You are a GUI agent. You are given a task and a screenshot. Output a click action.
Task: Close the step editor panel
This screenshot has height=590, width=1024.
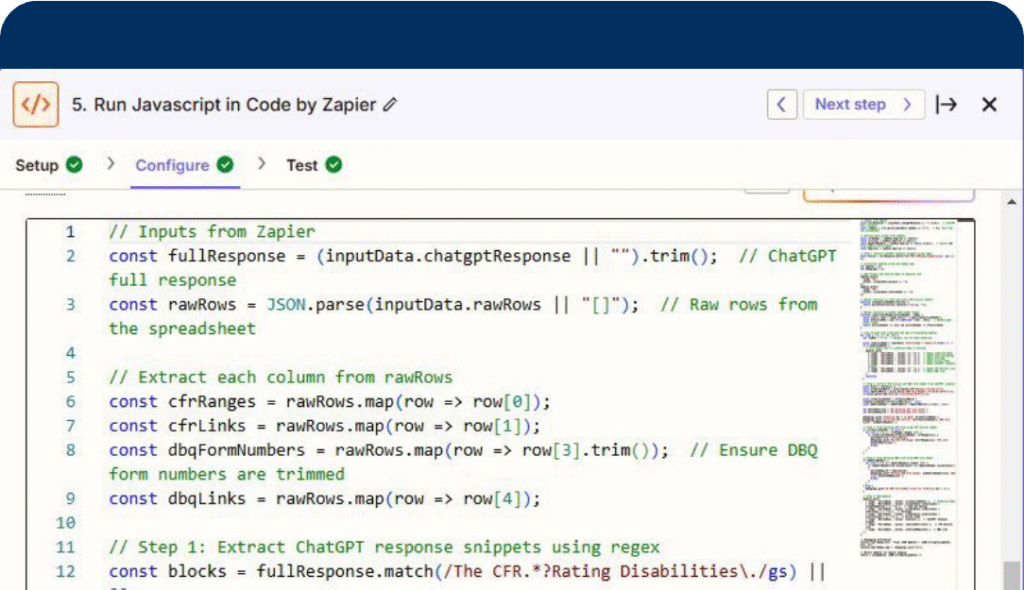pyautogui.click(x=989, y=104)
